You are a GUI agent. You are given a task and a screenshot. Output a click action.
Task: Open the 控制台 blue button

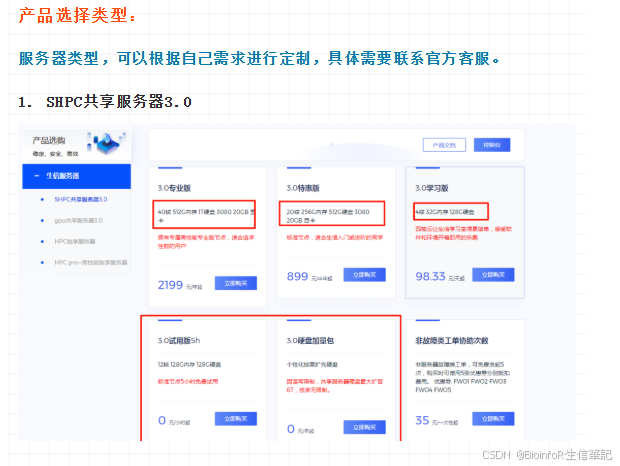point(492,145)
